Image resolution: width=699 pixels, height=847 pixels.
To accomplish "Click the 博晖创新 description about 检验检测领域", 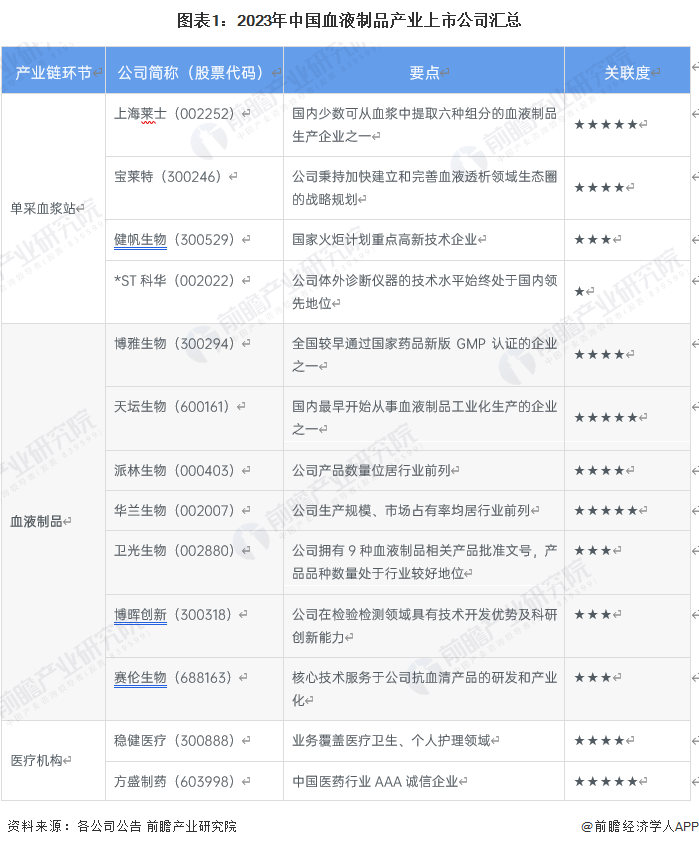I will [x=425, y=626].
